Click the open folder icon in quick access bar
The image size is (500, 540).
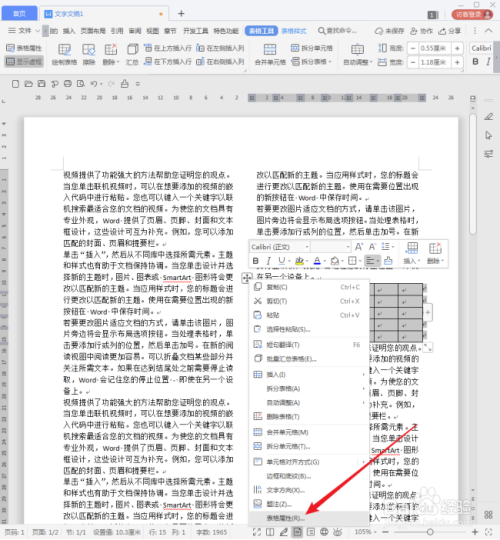point(28,84)
